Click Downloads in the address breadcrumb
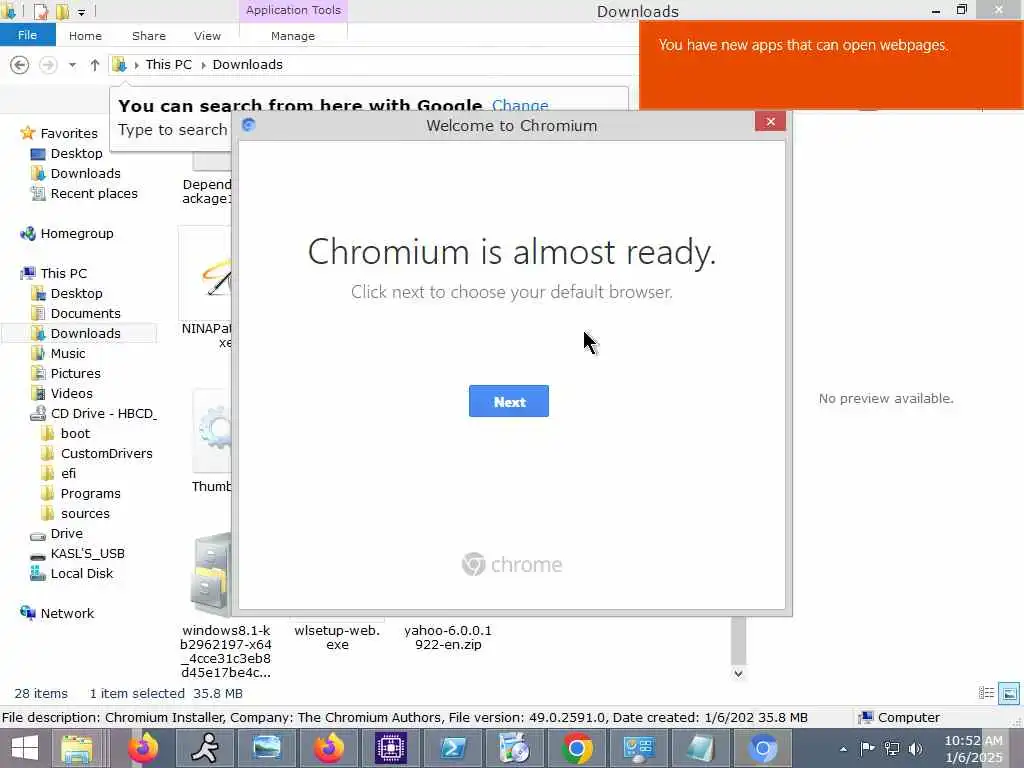This screenshot has width=1024, height=768. pos(248,64)
